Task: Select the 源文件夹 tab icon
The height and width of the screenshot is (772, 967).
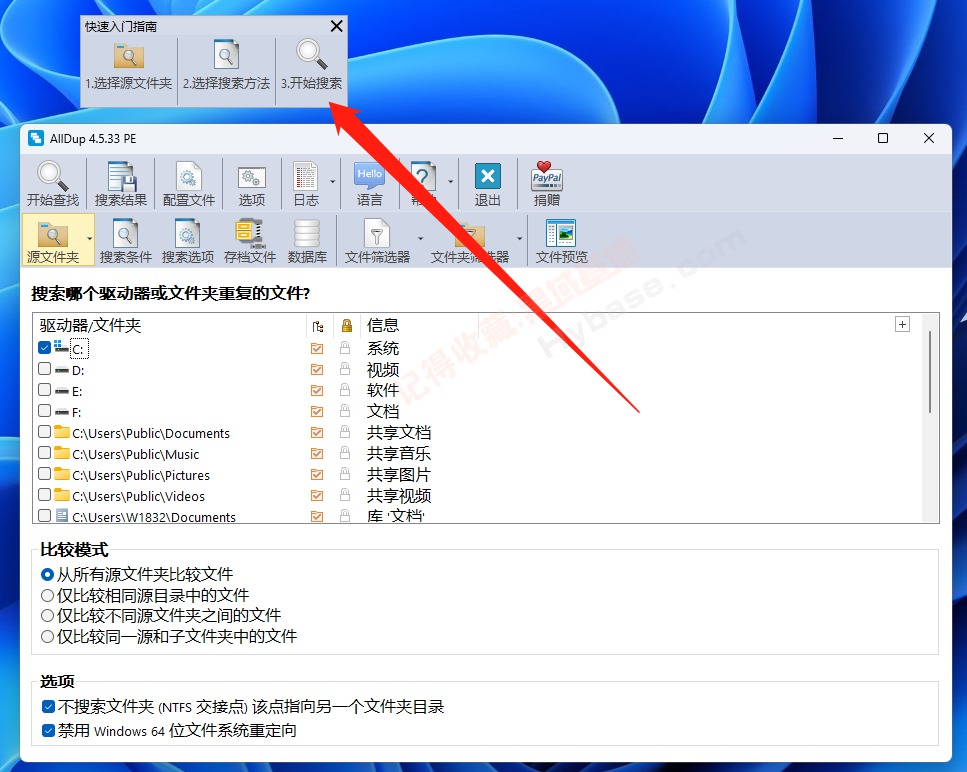Action: 53,234
